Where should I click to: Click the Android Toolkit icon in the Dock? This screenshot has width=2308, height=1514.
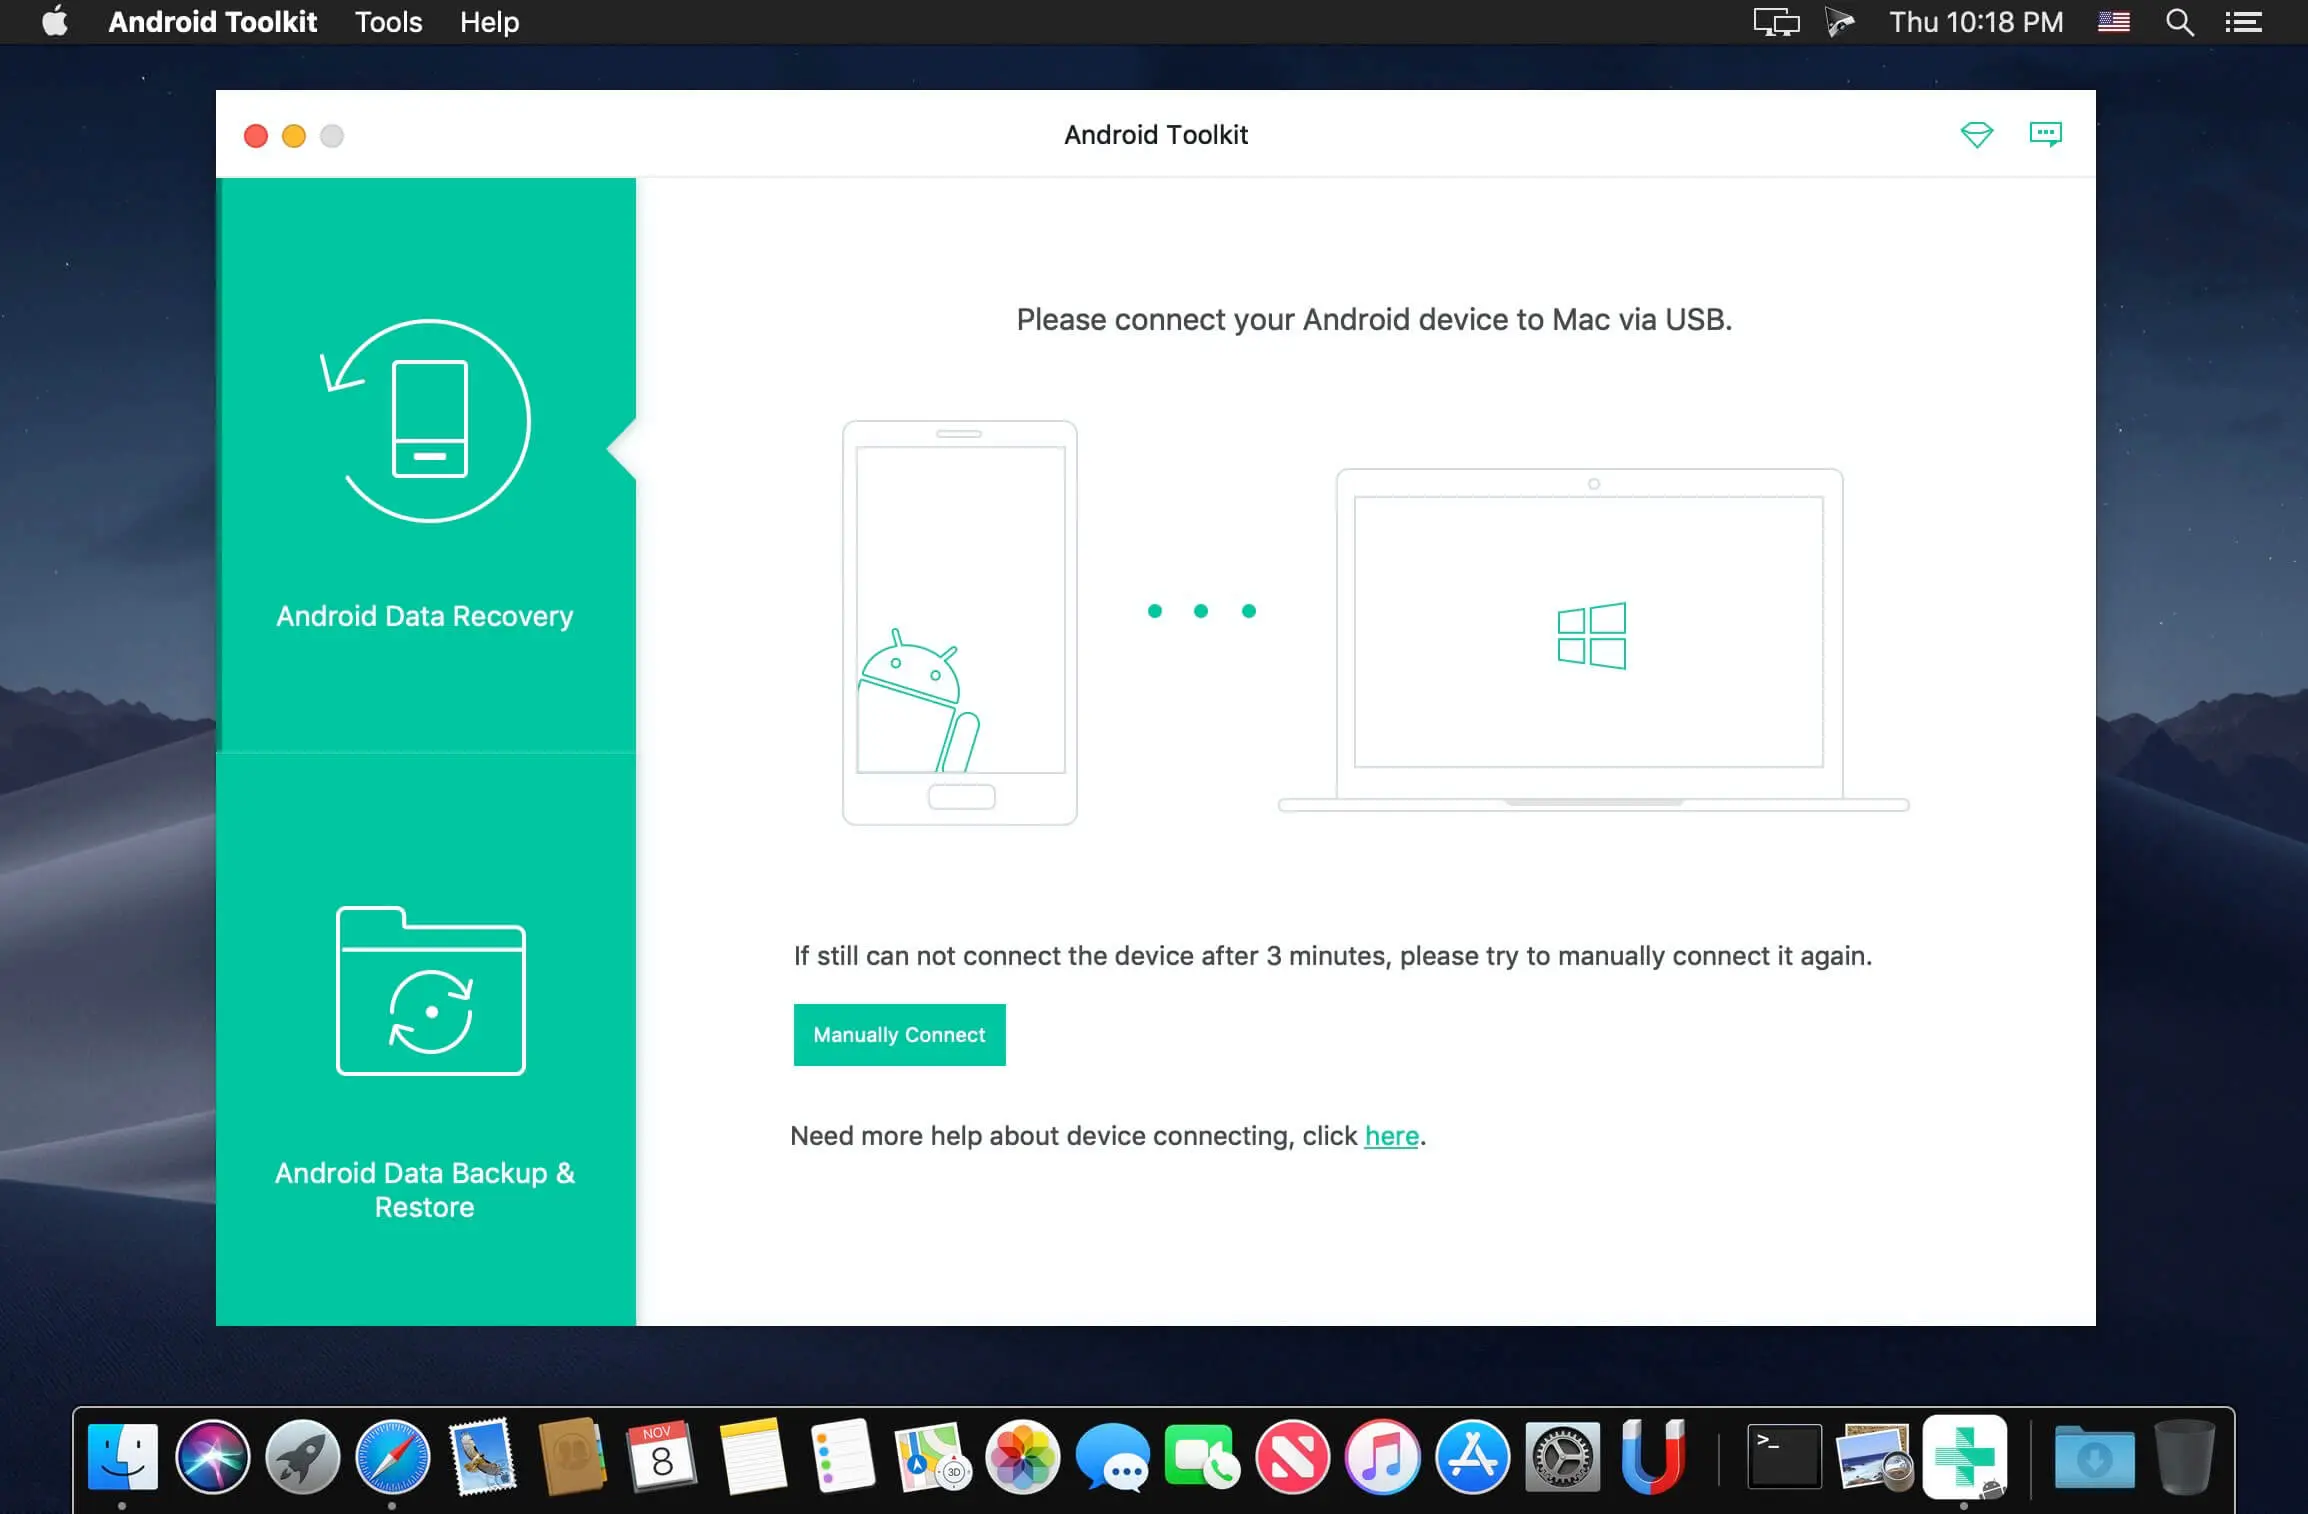coord(1966,1459)
